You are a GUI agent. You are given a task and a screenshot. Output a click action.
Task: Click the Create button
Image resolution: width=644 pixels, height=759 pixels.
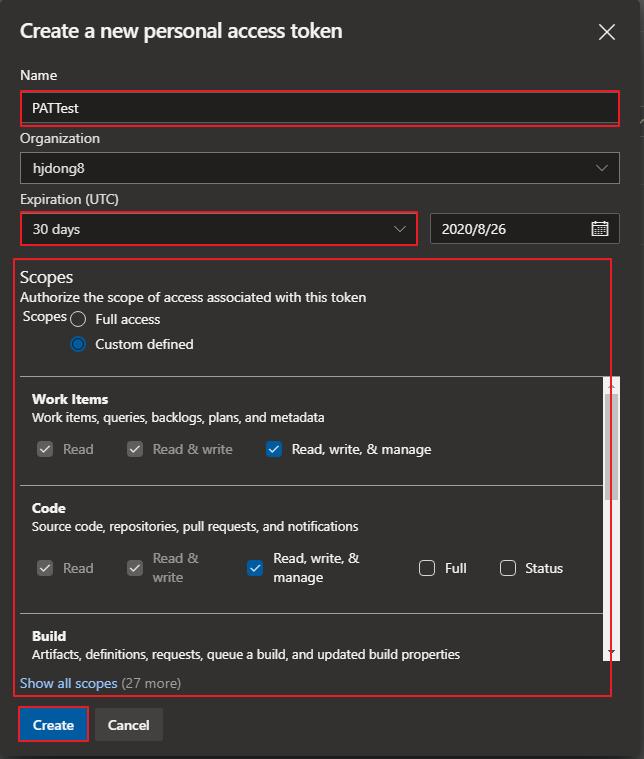[53, 725]
